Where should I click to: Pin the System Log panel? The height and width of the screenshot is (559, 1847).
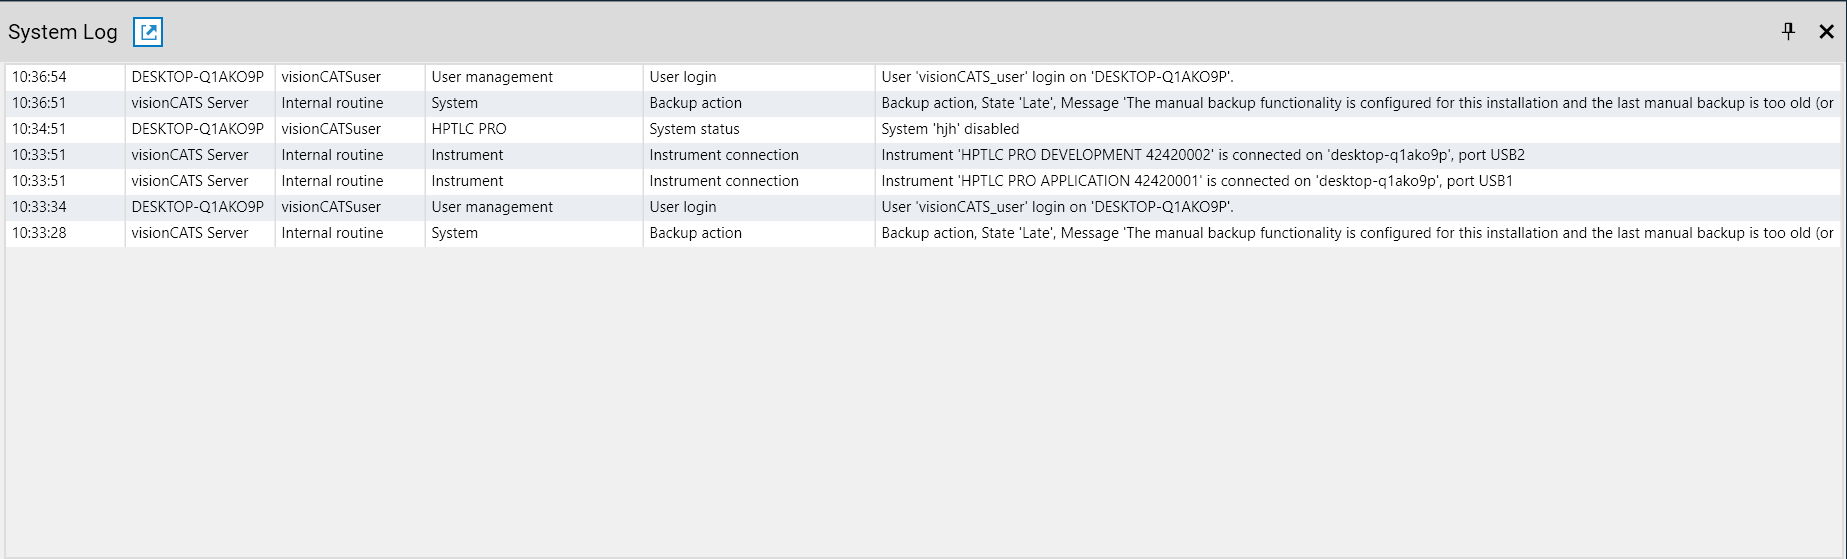1788,32
